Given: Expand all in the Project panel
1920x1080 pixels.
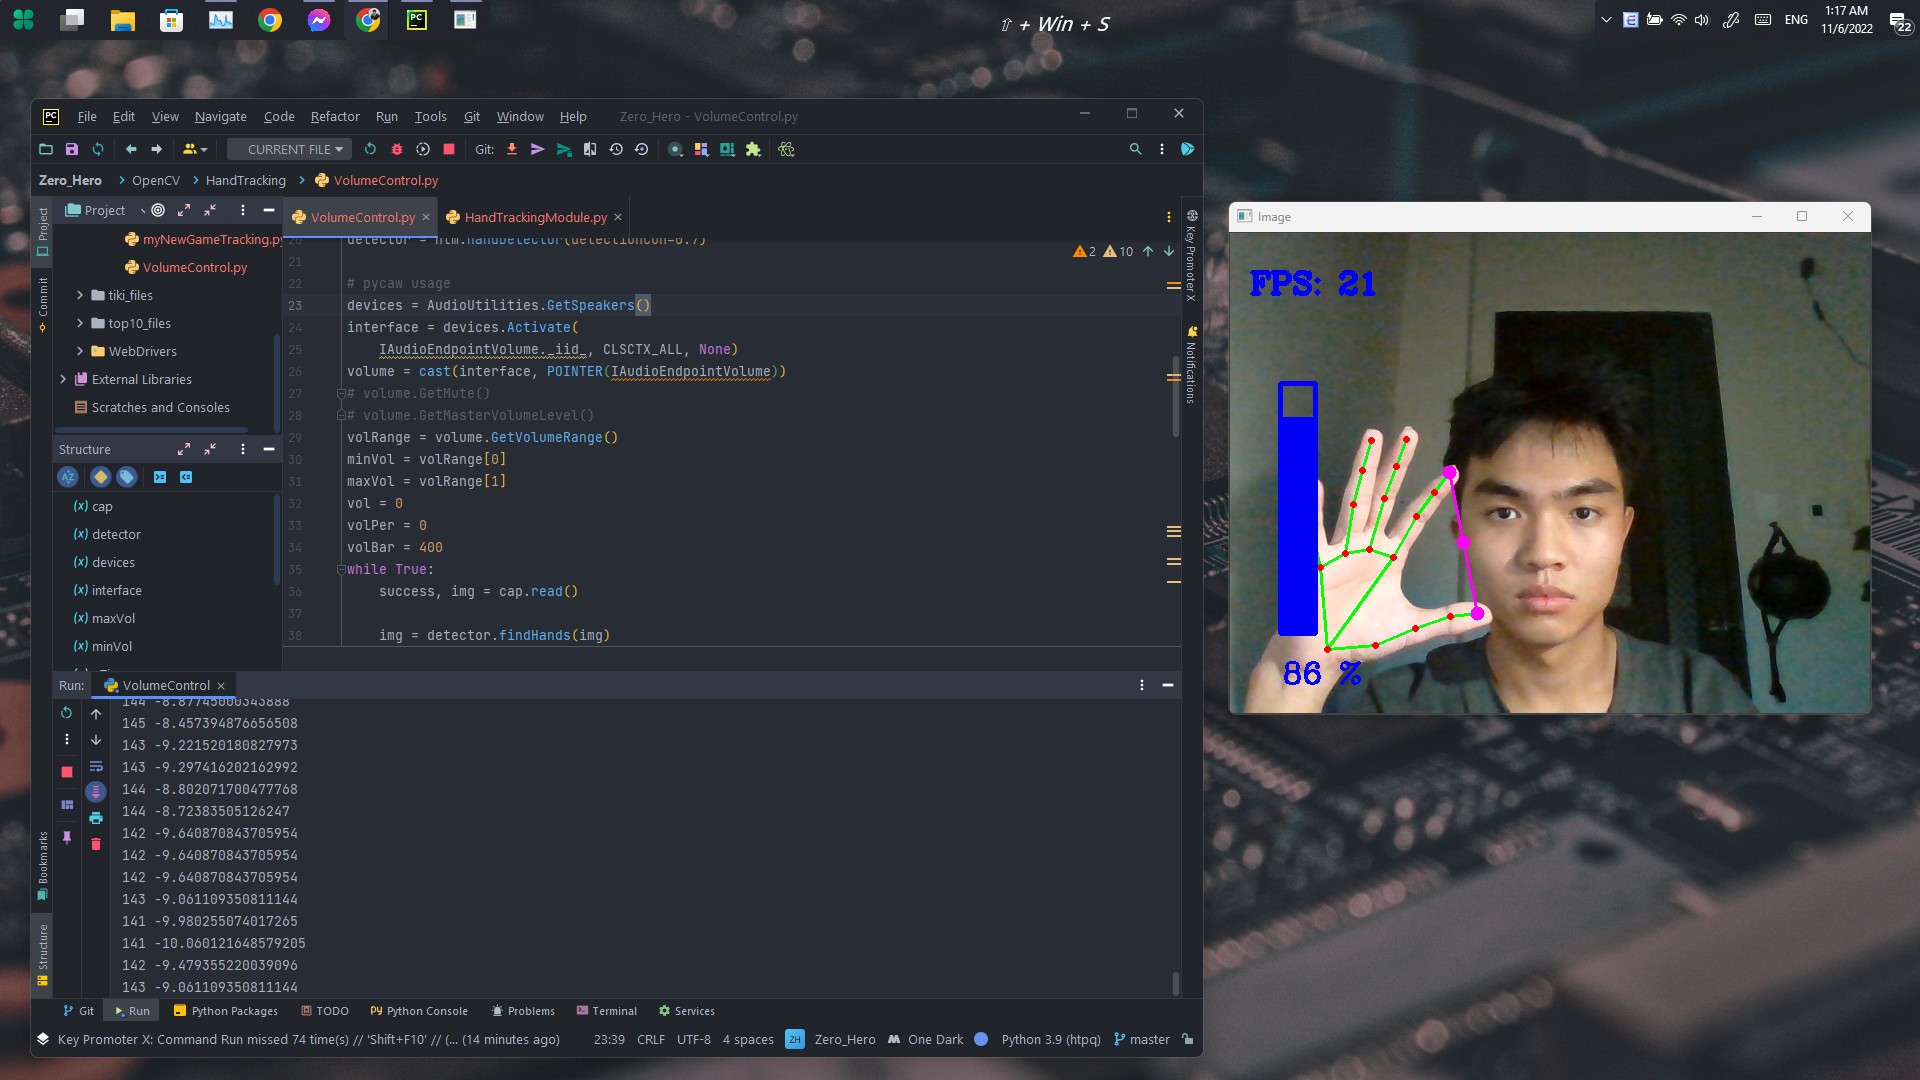Looking at the screenshot, I should tap(184, 210).
